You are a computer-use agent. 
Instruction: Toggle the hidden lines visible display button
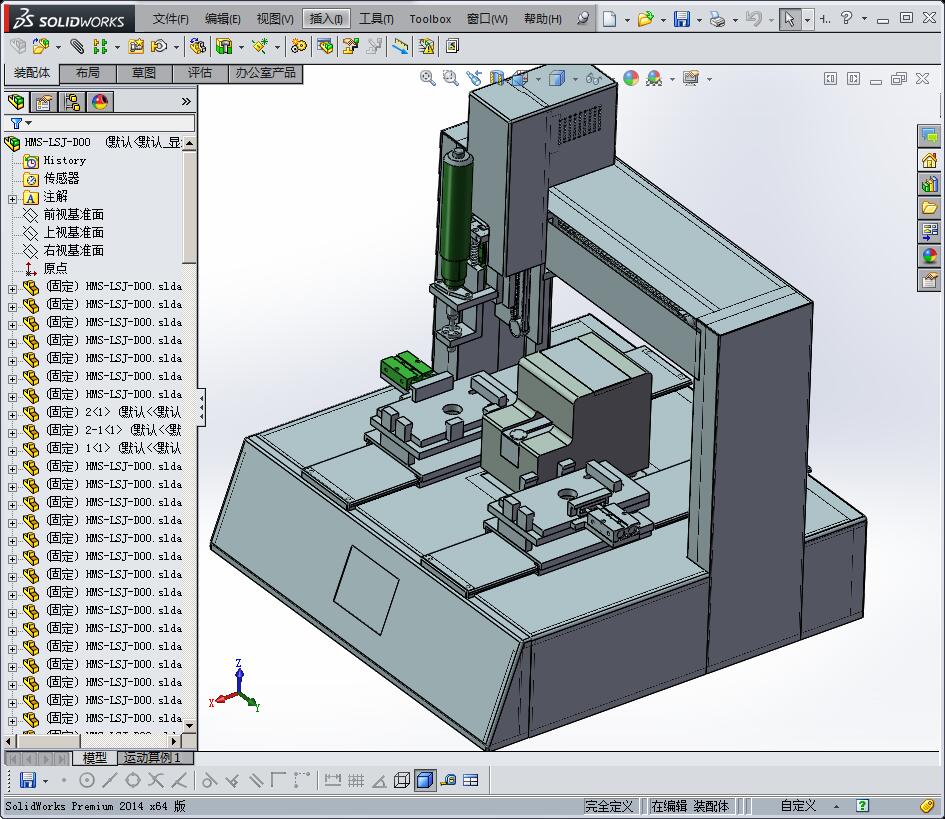[x=402, y=780]
